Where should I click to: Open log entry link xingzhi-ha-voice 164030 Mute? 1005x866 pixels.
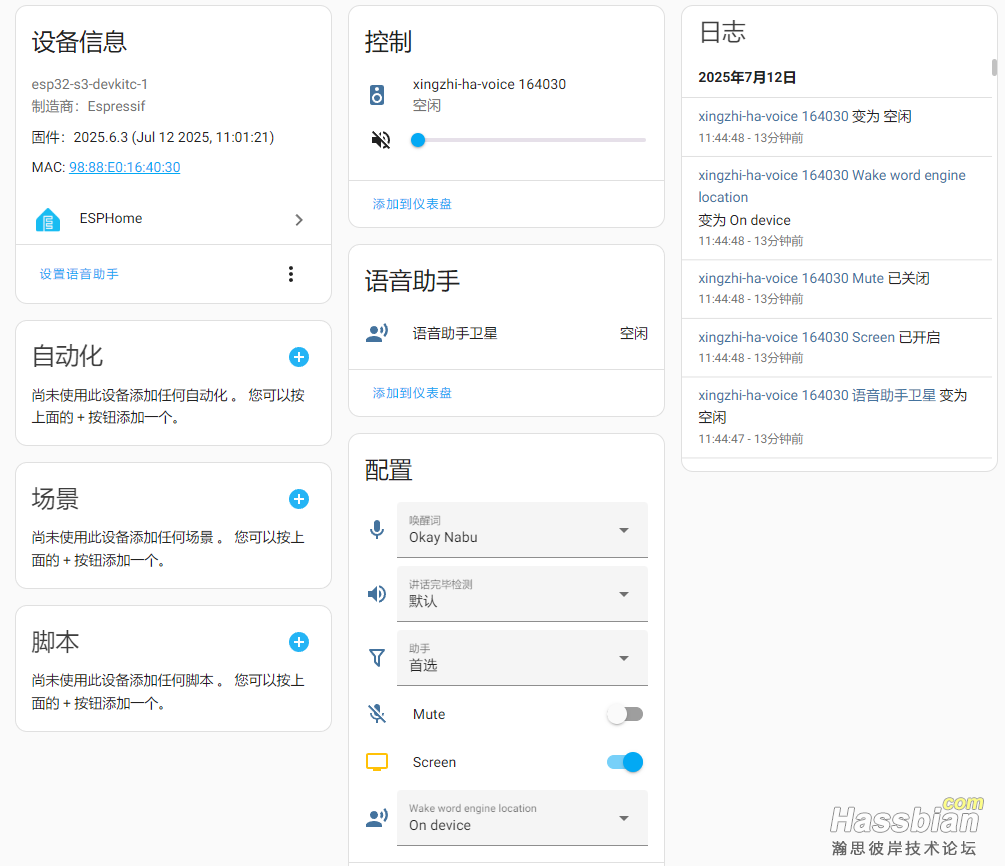pos(791,278)
